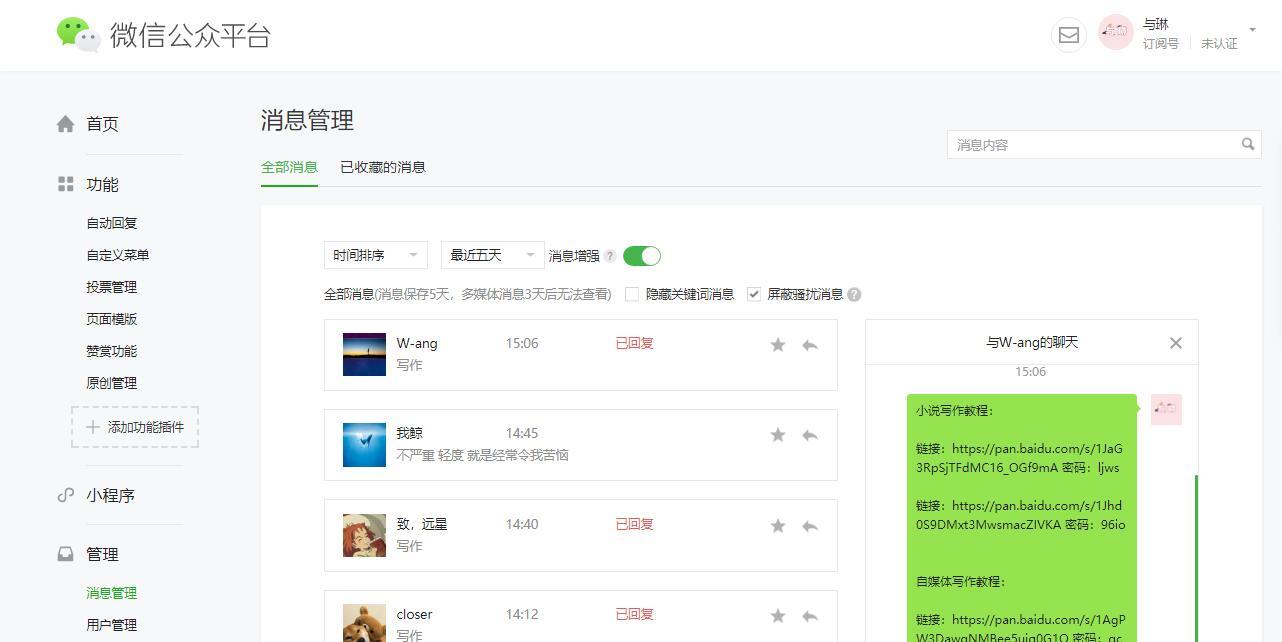1282x642 pixels.
Task: Select 用户管理 in the sidebar menu
Action: (111, 624)
